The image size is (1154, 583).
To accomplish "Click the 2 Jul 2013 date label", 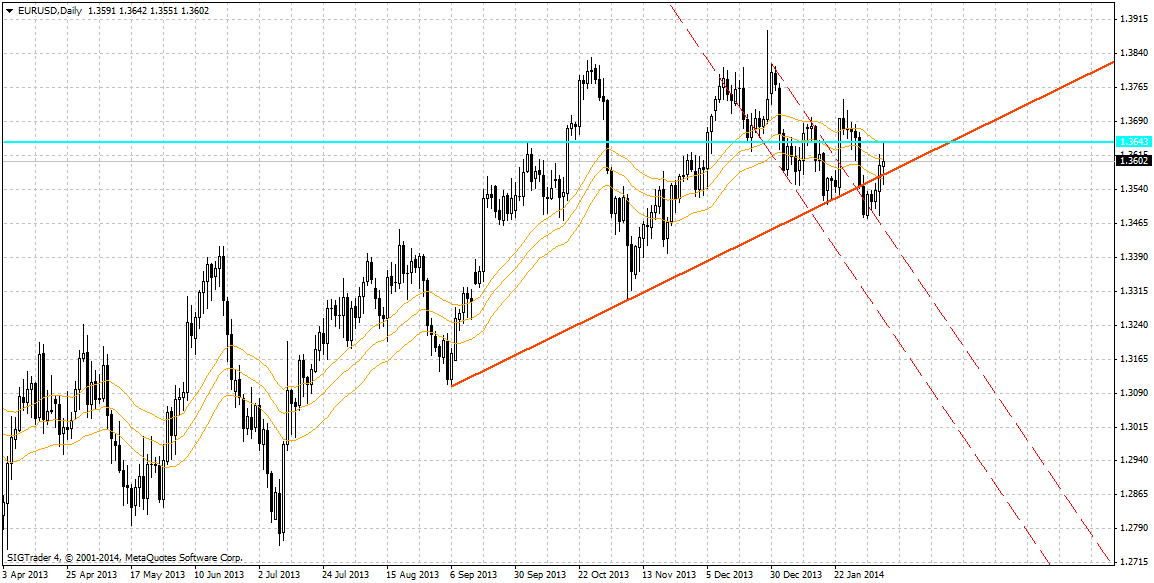I will point(280,574).
